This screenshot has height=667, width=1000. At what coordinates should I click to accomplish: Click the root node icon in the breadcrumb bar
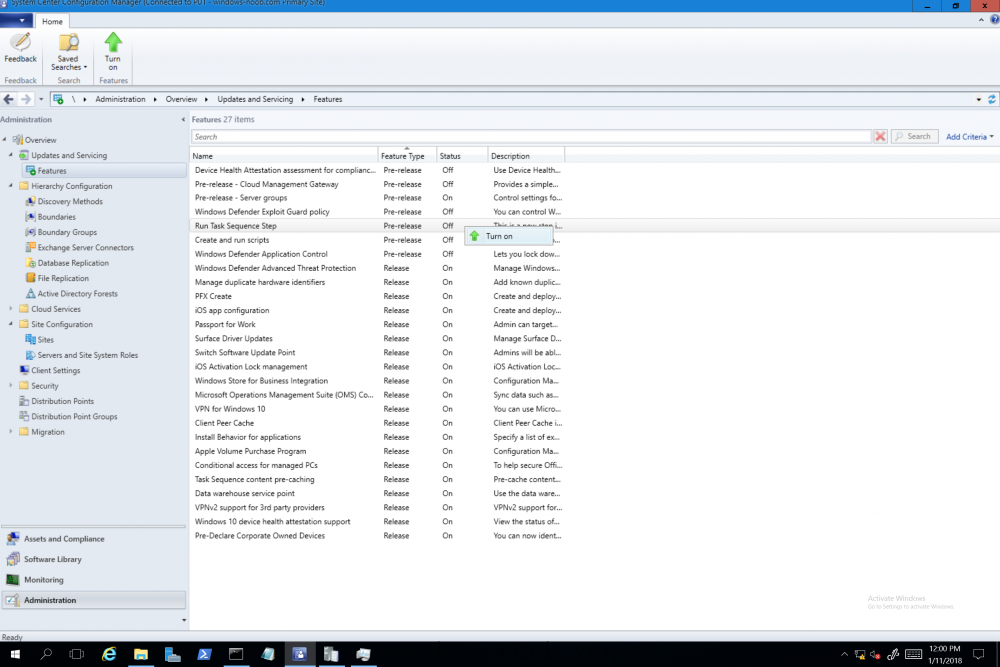click(x=58, y=99)
